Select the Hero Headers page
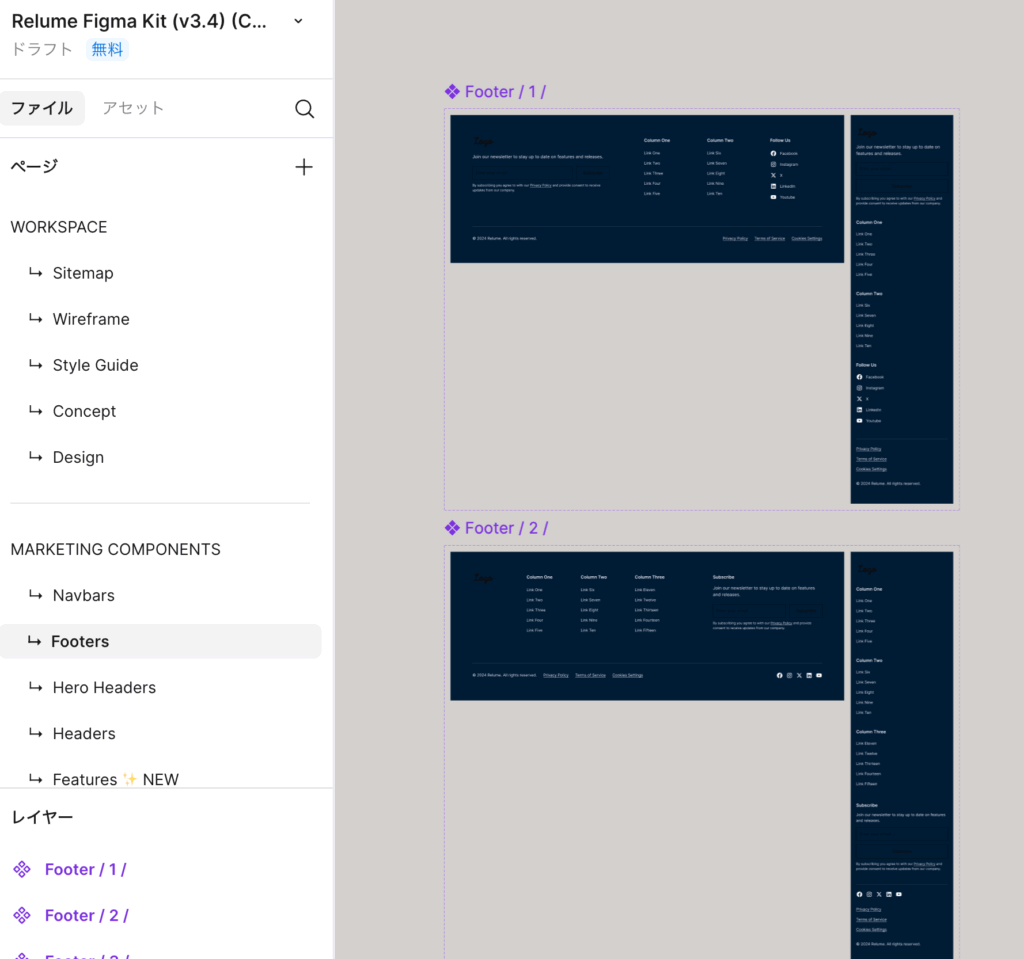The height and width of the screenshot is (959, 1024). coord(104,687)
